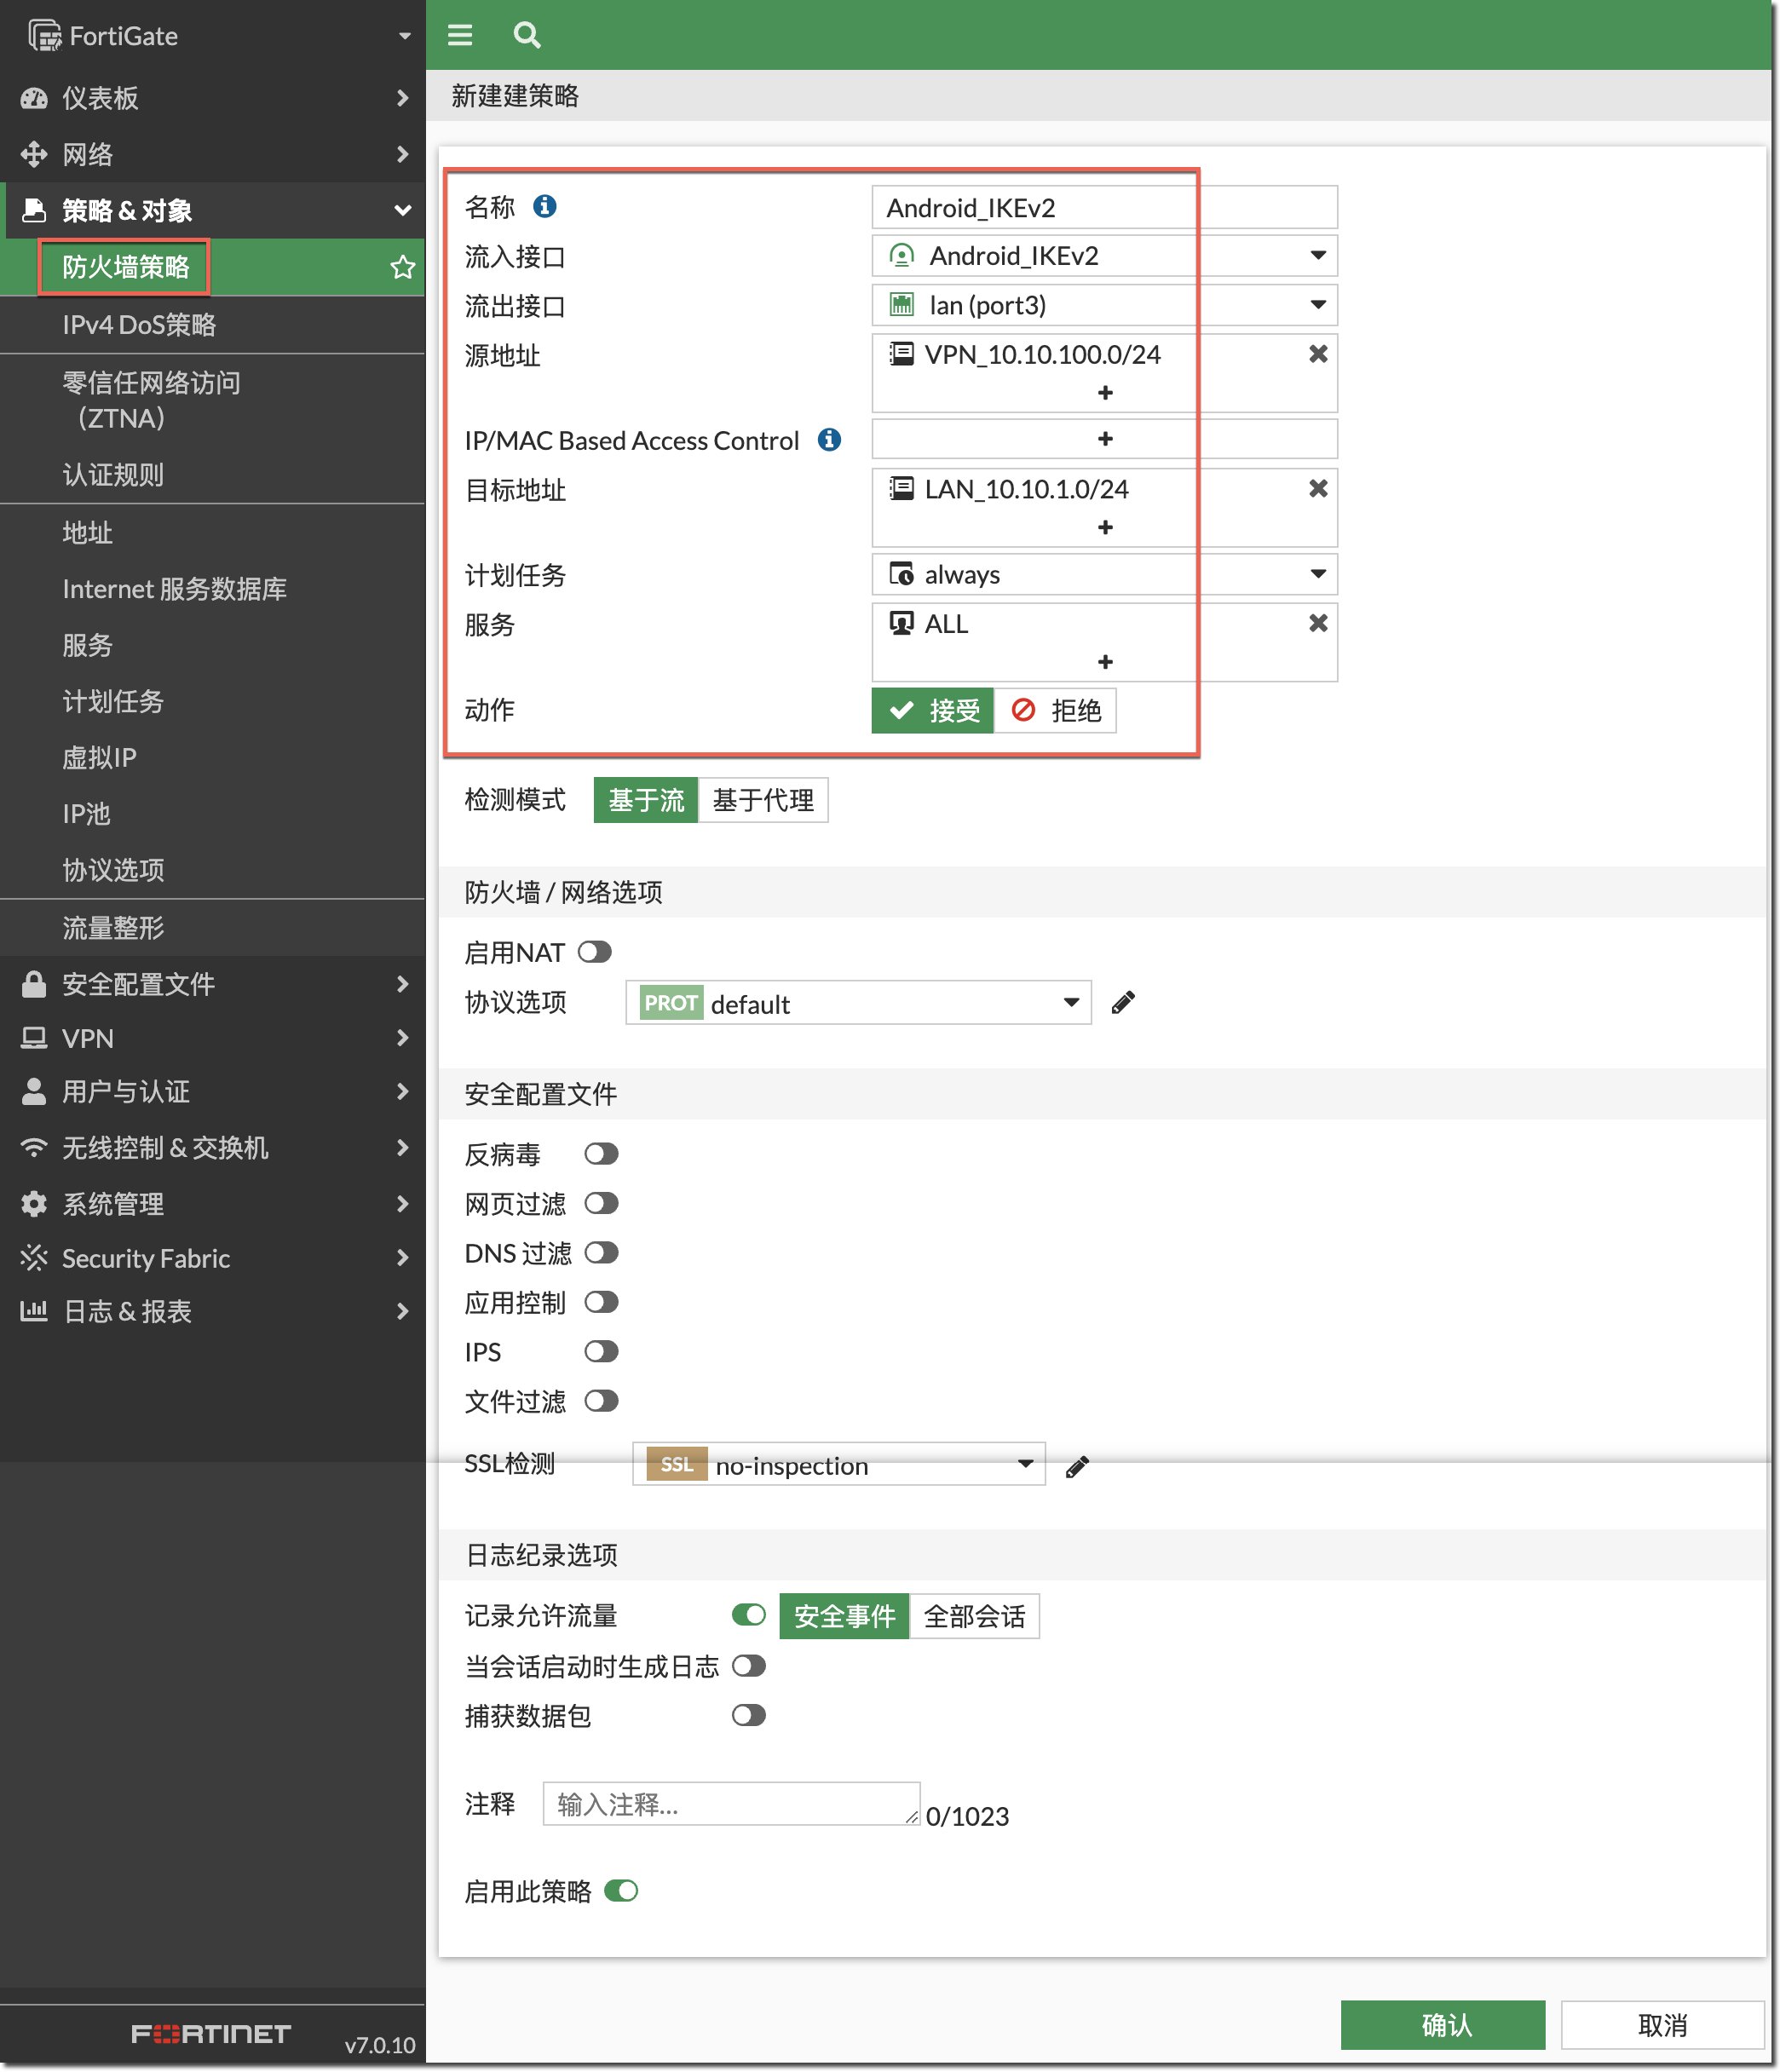
Task: Turn on the 反病毒 toggle
Action: coord(601,1154)
